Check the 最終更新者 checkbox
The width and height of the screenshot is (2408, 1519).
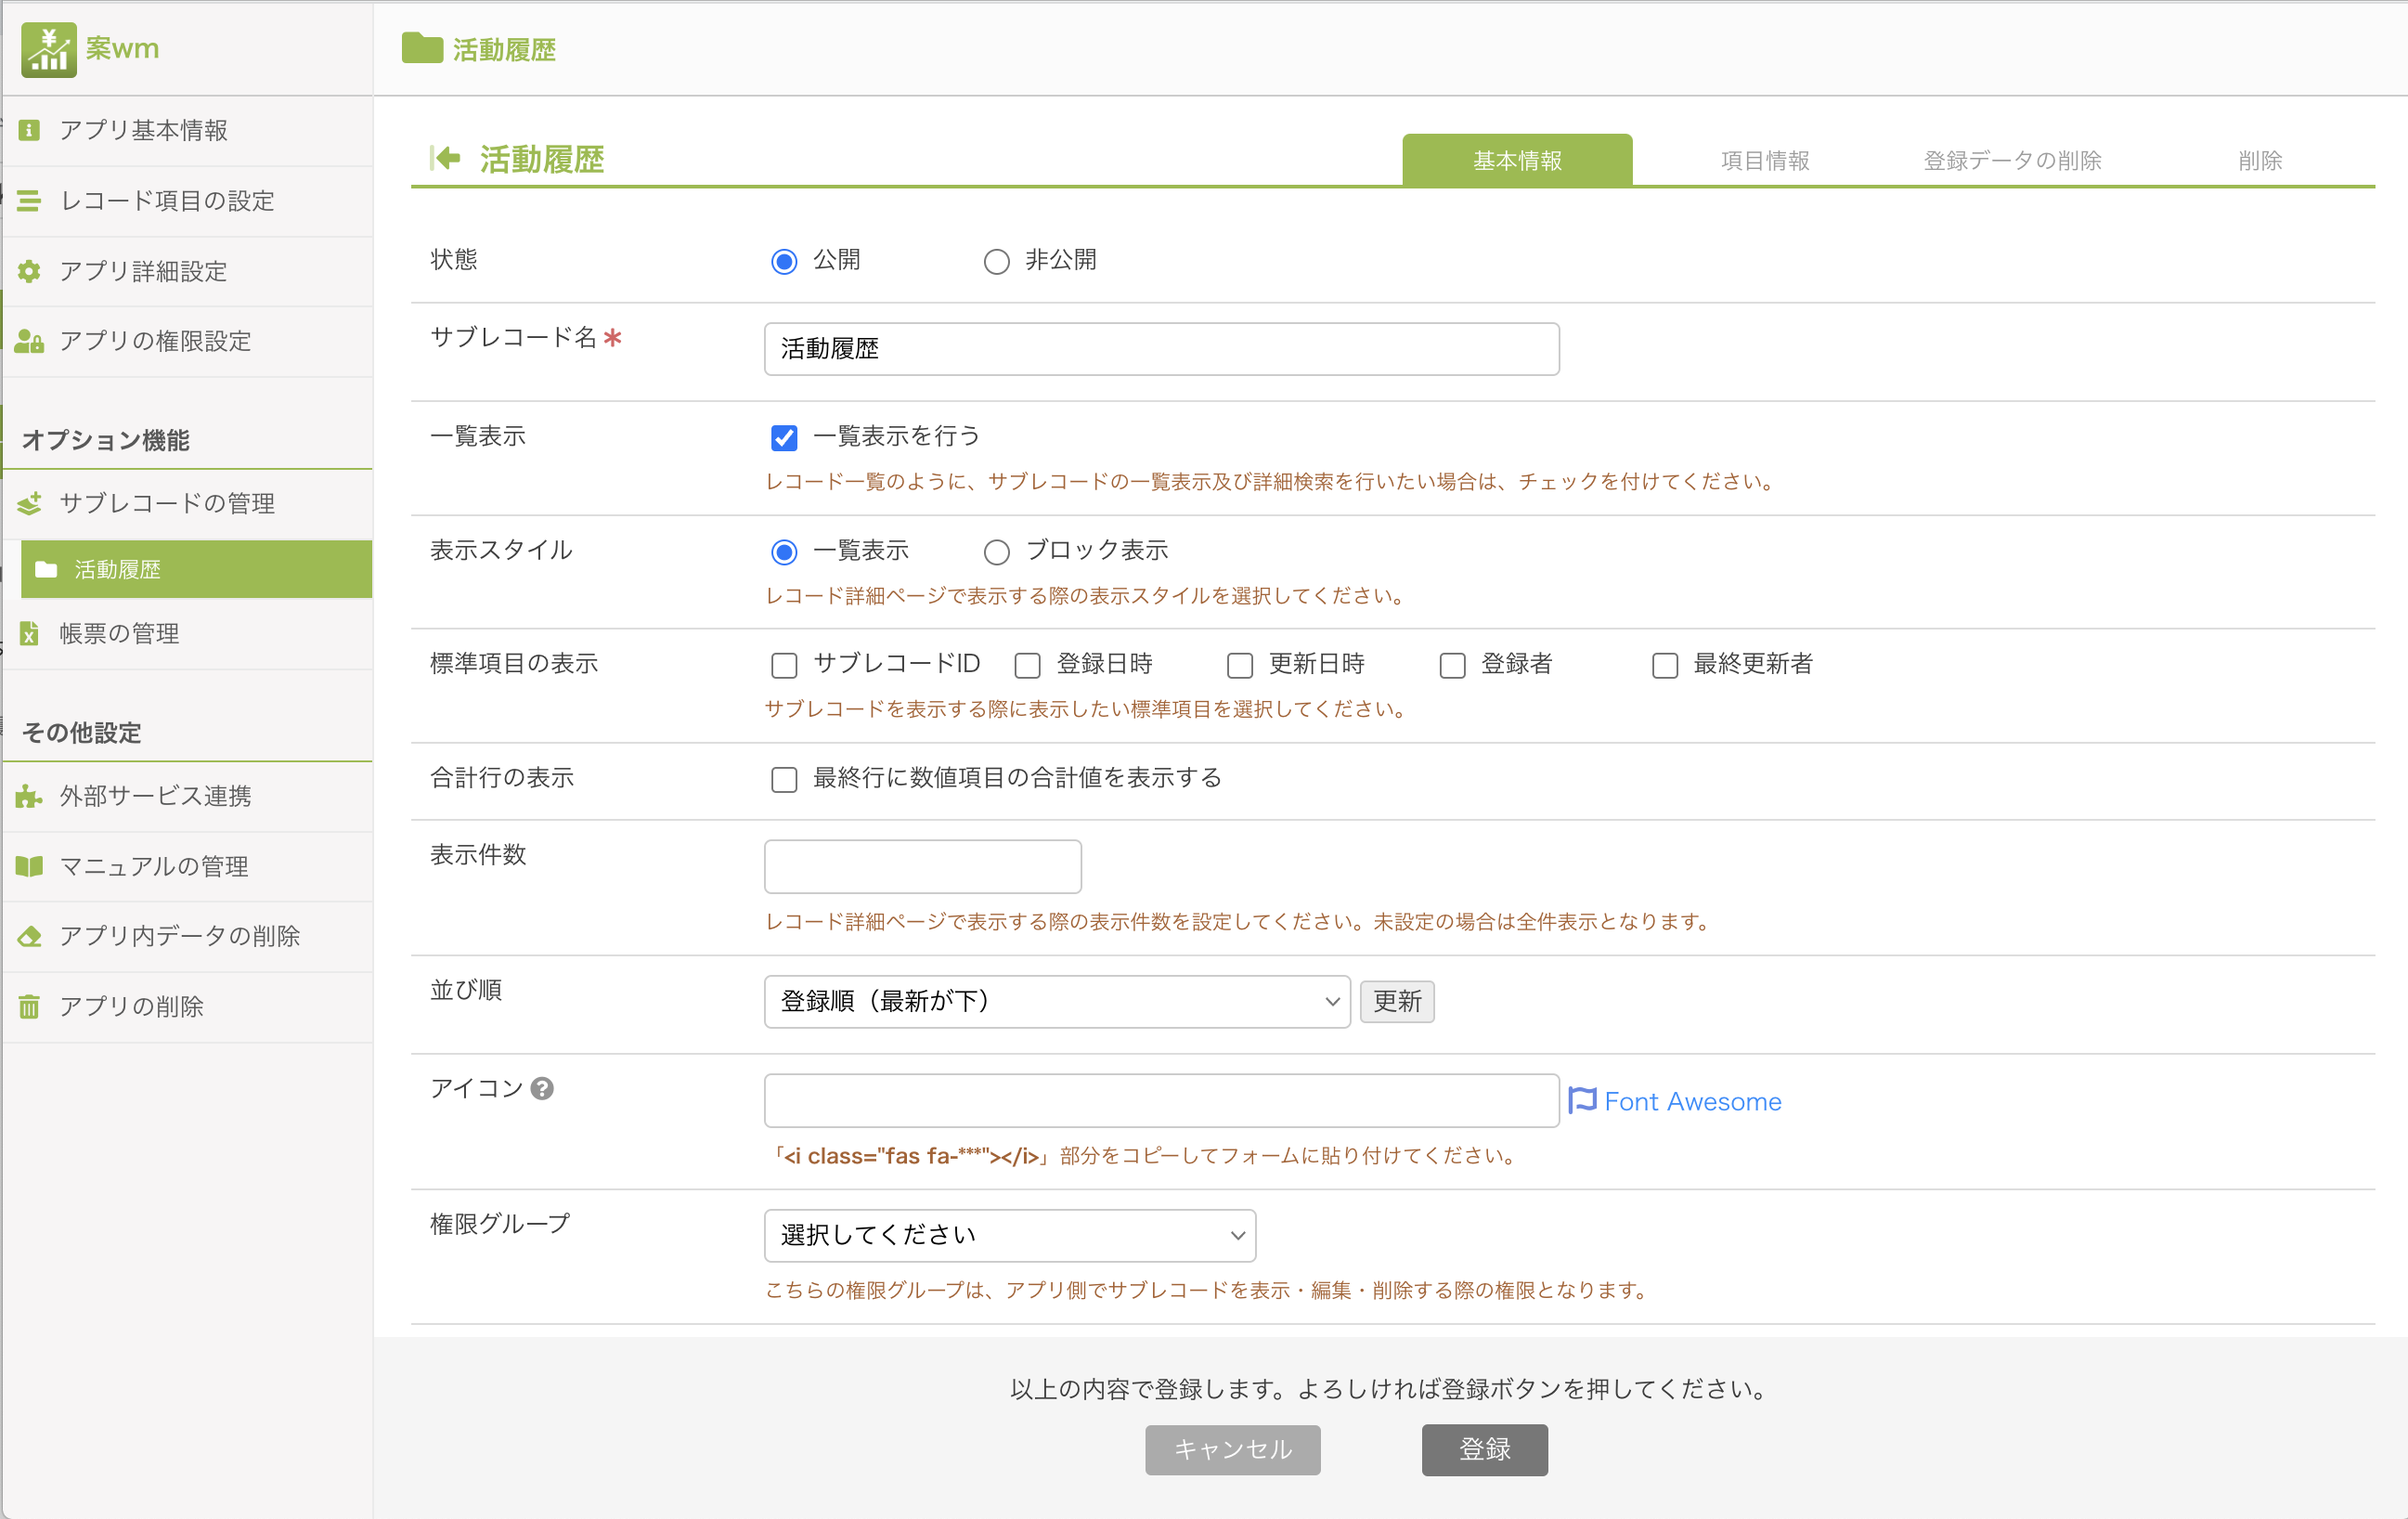1664,665
